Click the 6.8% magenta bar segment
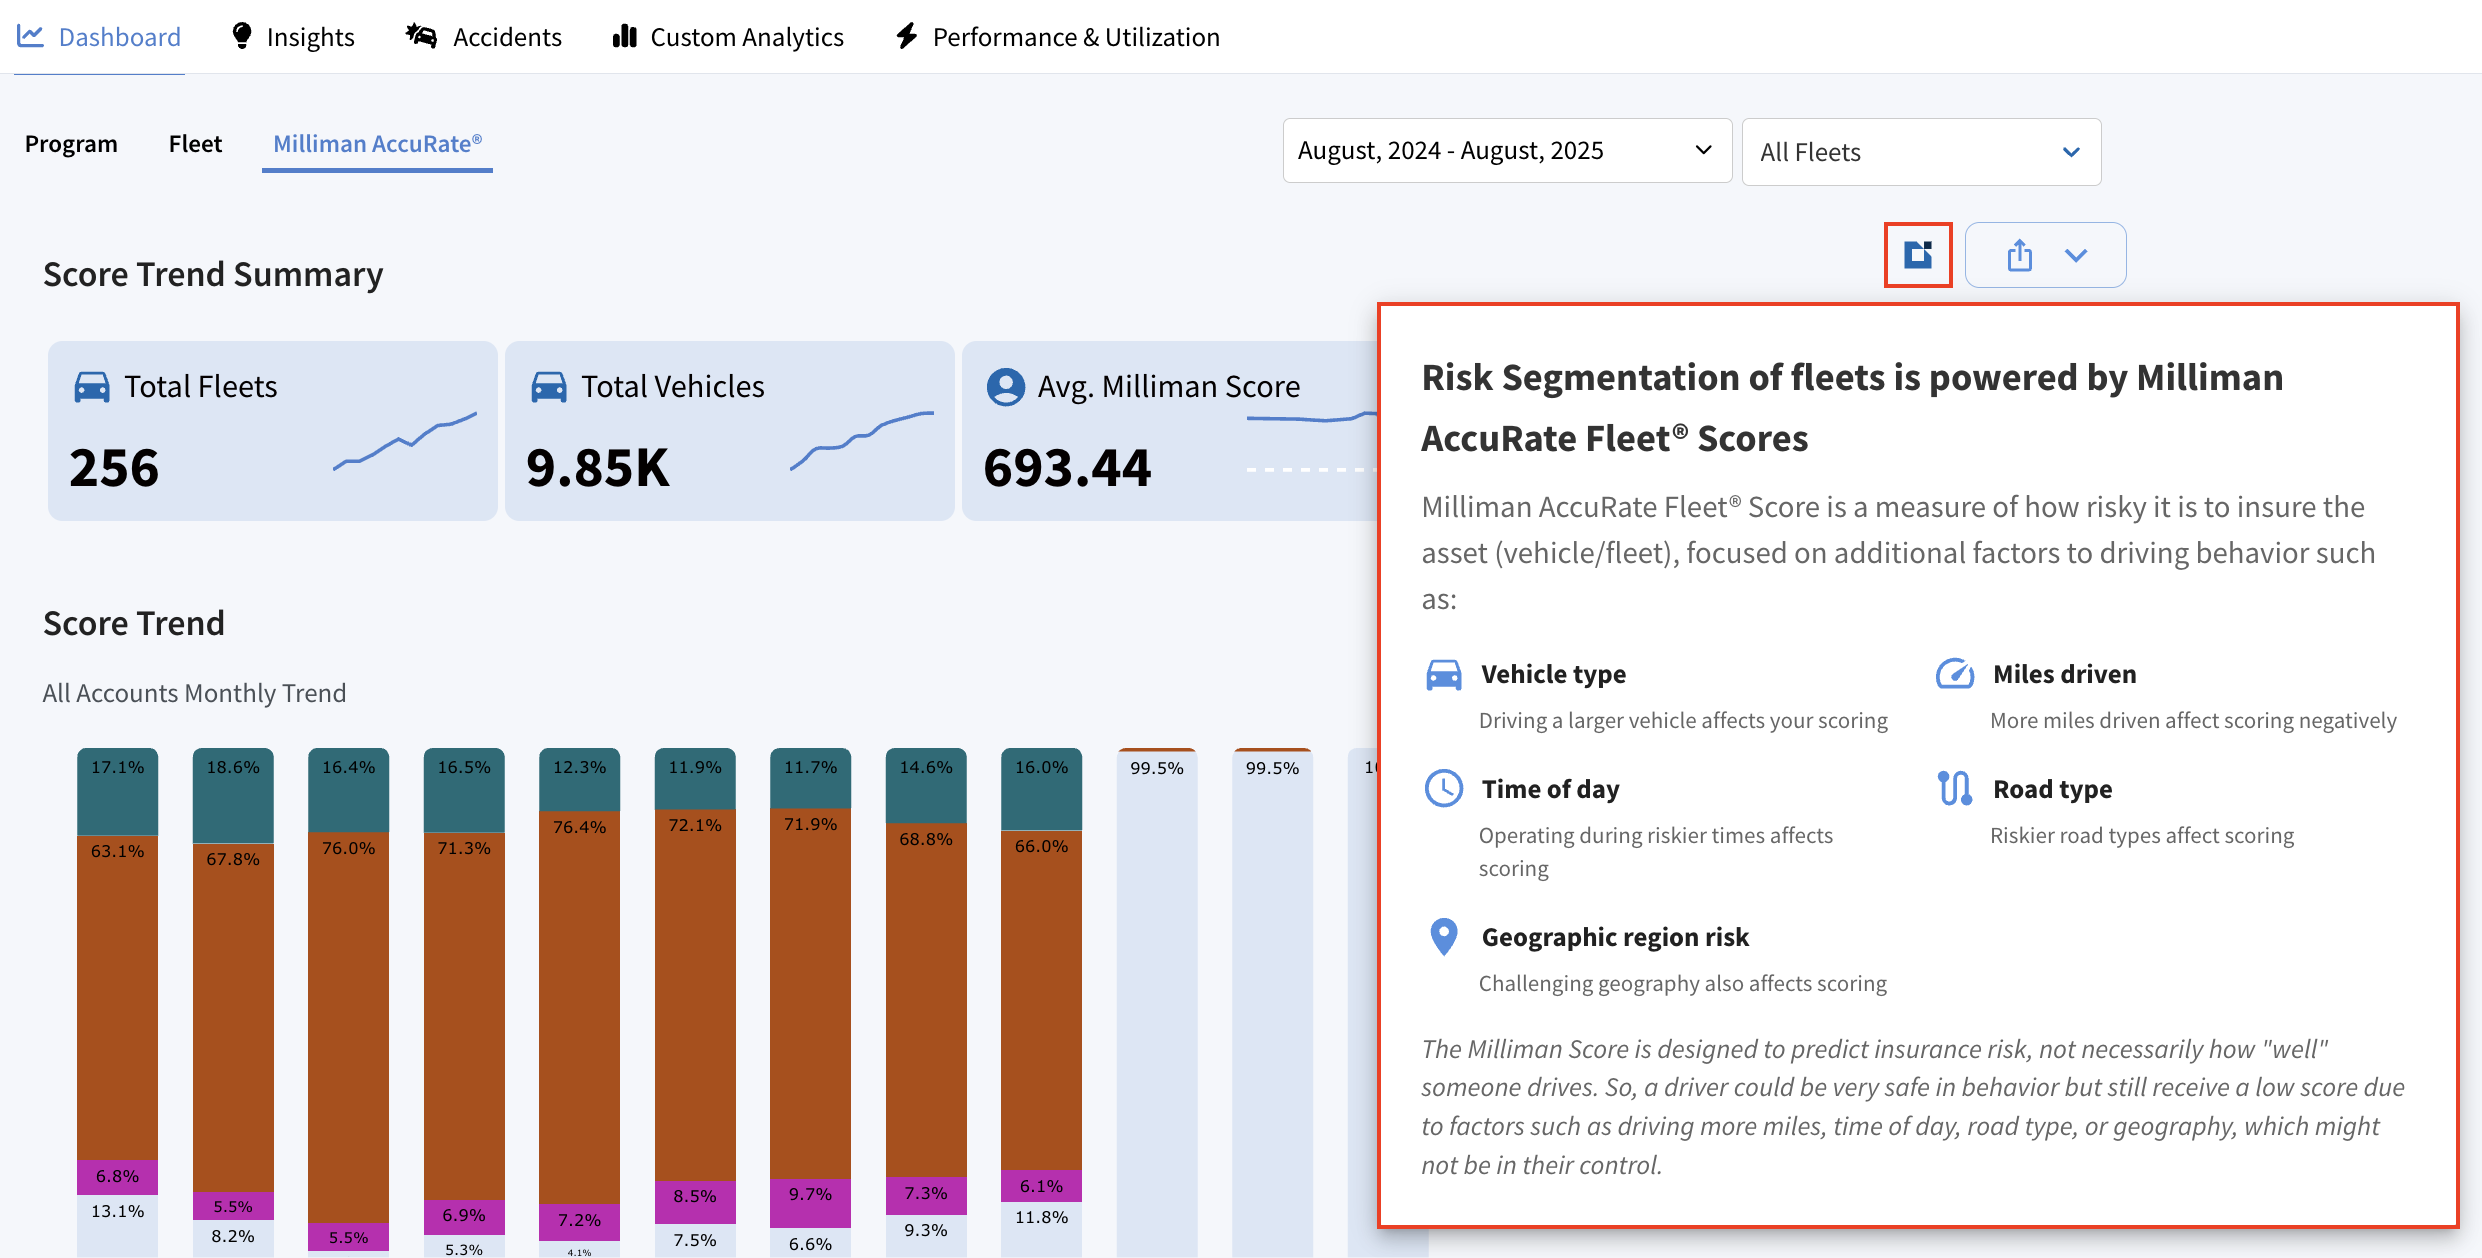The image size is (2482, 1258). click(118, 1177)
